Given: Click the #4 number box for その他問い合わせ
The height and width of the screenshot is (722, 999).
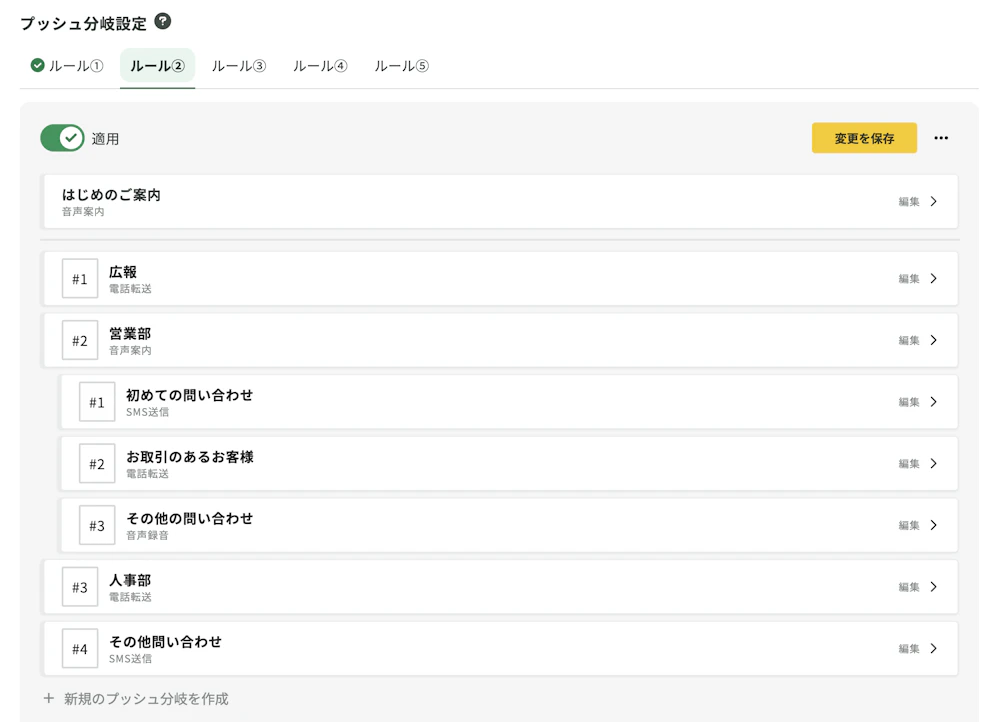Looking at the screenshot, I should pos(80,649).
